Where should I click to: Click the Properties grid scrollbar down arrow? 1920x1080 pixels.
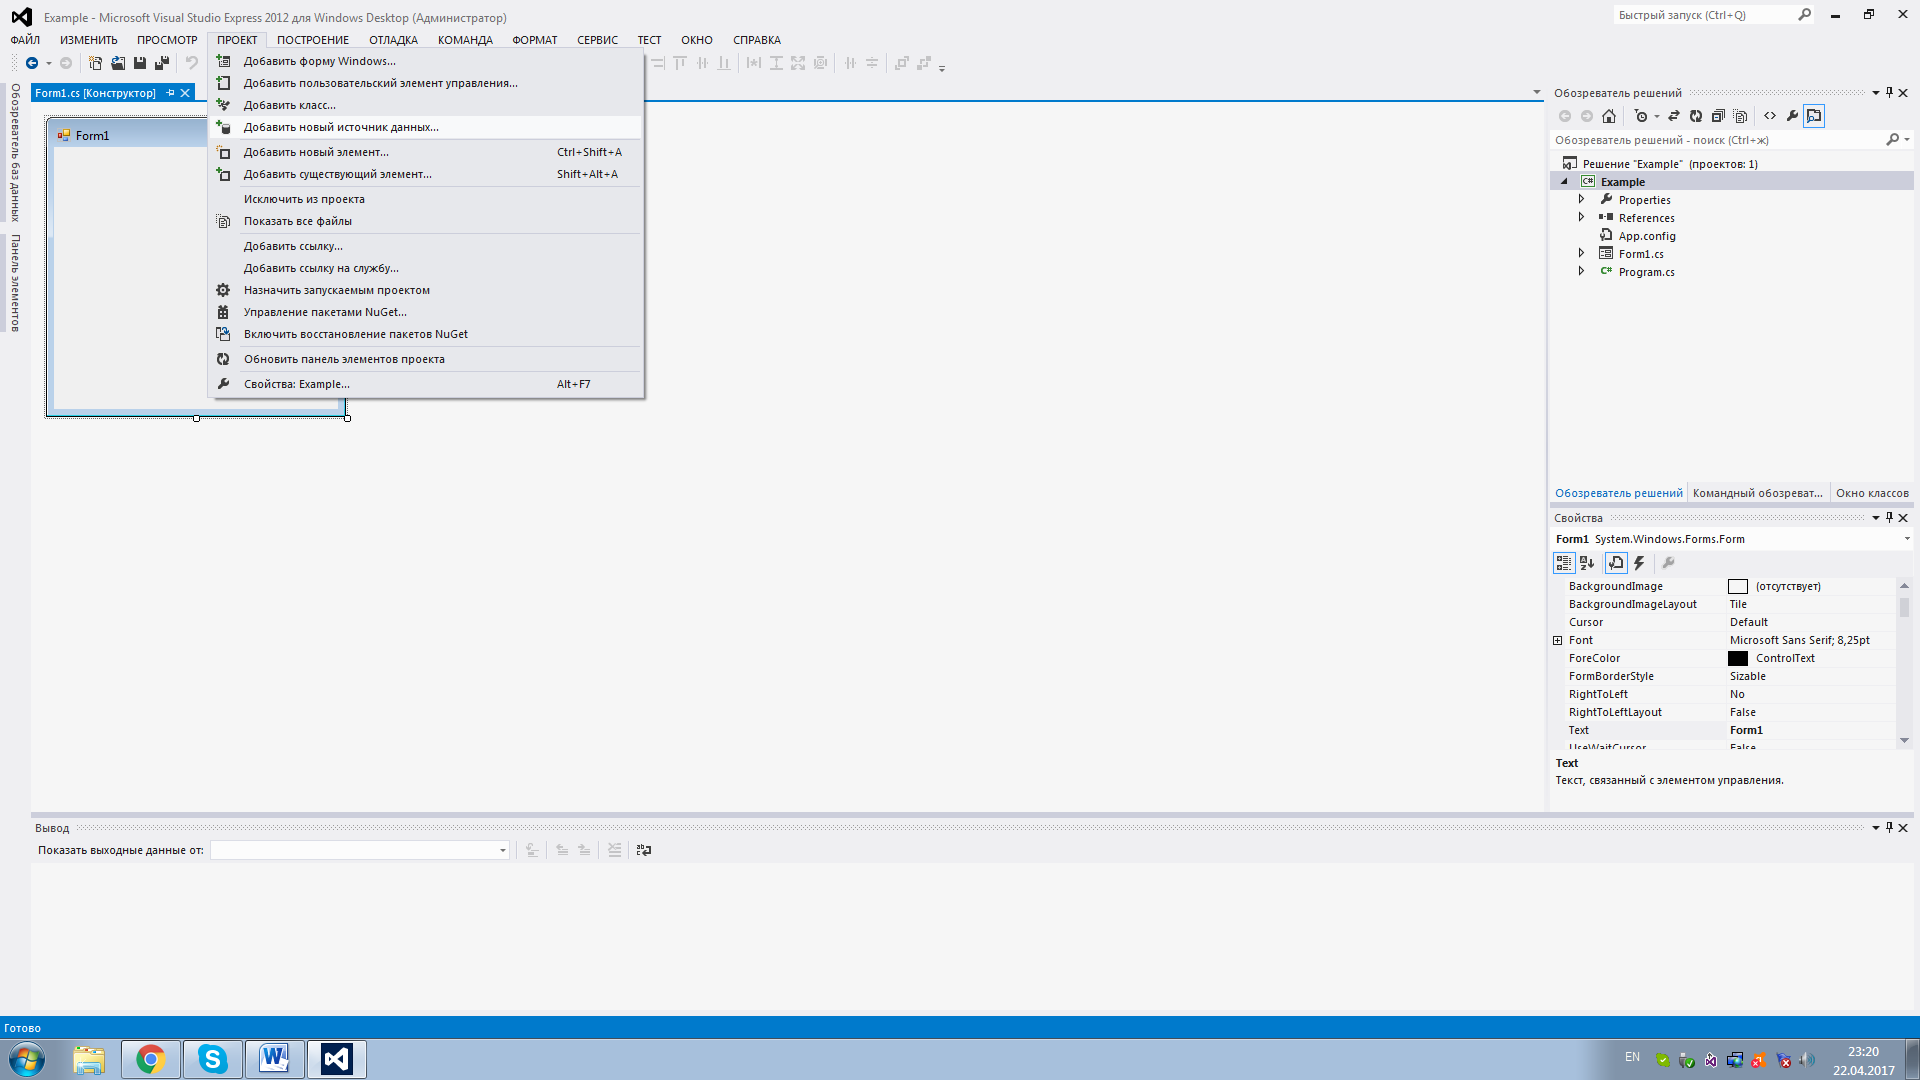(x=1904, y=740)
